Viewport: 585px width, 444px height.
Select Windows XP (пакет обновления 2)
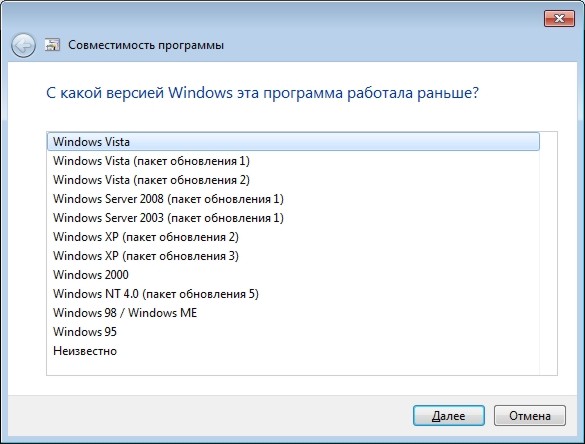(293, 237)
